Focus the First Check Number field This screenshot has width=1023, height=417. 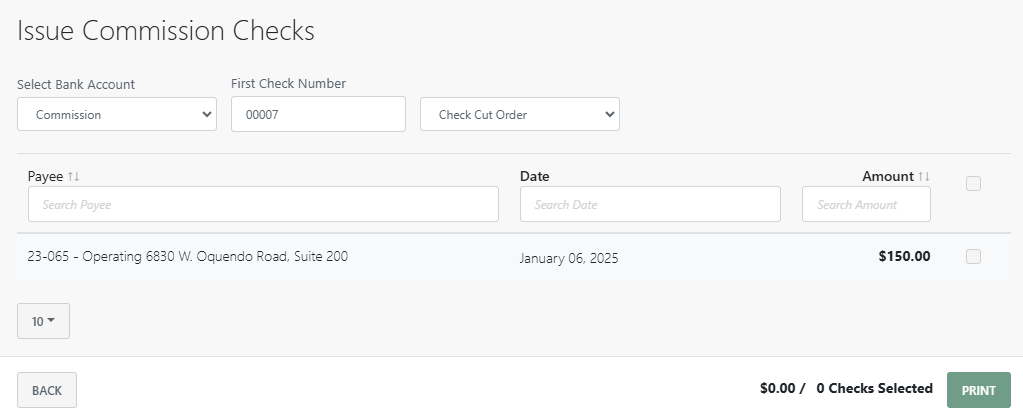pyautogui.click(x=318, y=114)
